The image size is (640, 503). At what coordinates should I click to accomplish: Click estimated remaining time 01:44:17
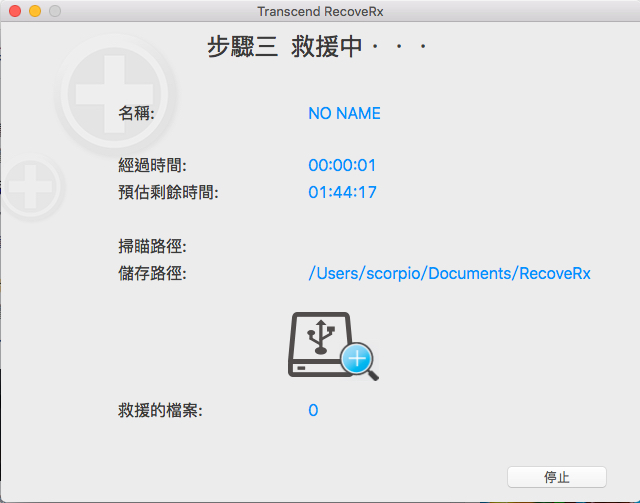pyautogui.click(x=342, y=192)
